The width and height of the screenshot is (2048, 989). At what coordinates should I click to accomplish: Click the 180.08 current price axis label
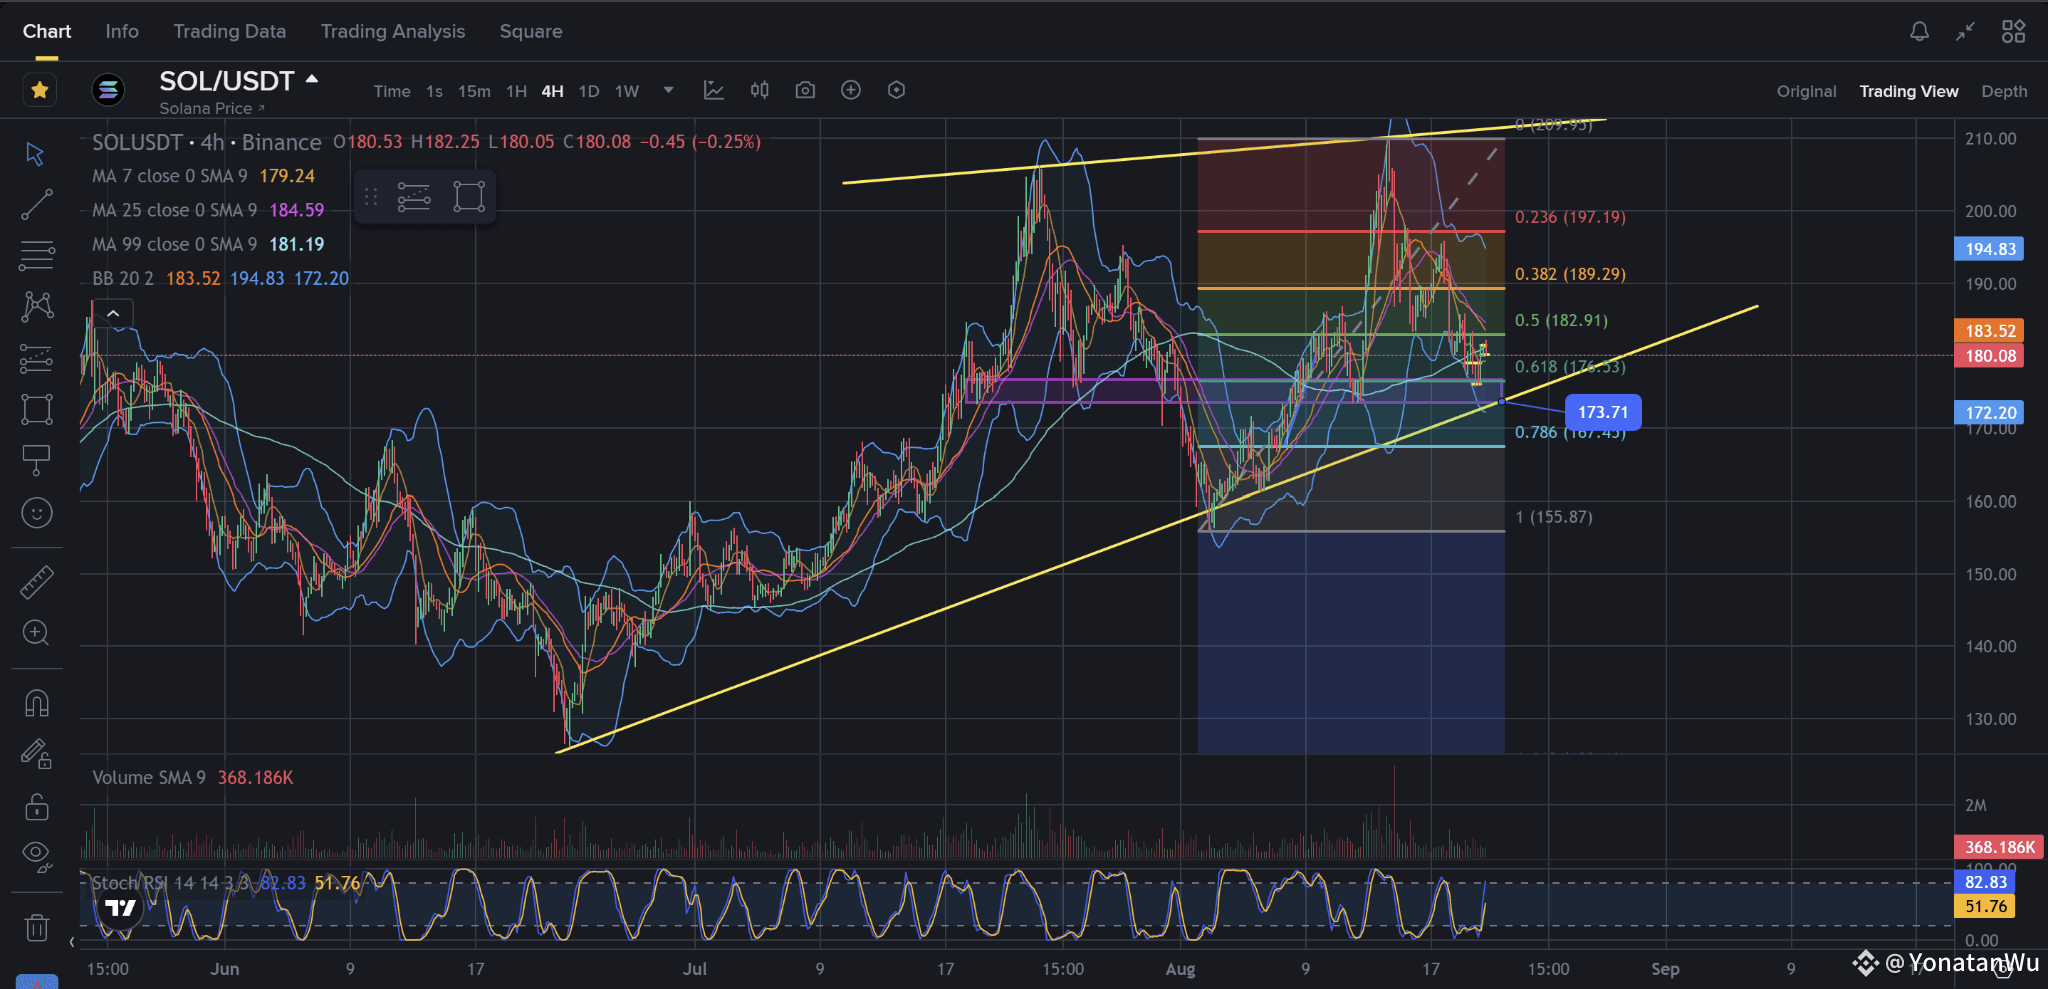pyautogui.click(x=1989, y=356)
